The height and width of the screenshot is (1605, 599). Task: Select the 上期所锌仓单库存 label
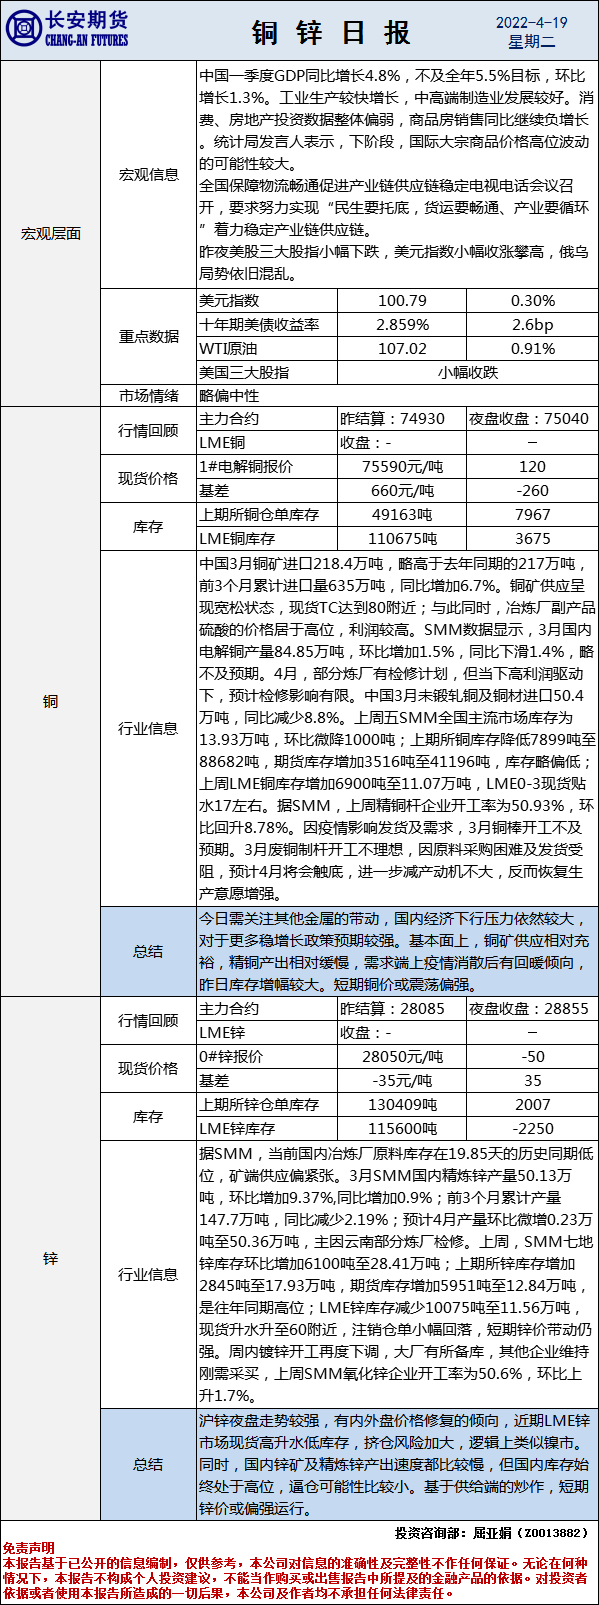[x=259, y=1104]
